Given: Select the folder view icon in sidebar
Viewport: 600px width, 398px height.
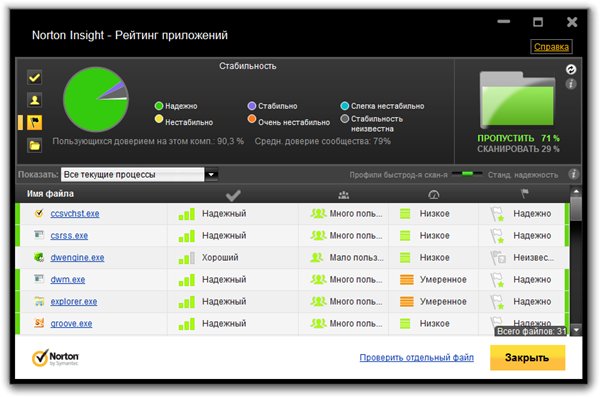Looking at the screenshot, I should 34,145.
